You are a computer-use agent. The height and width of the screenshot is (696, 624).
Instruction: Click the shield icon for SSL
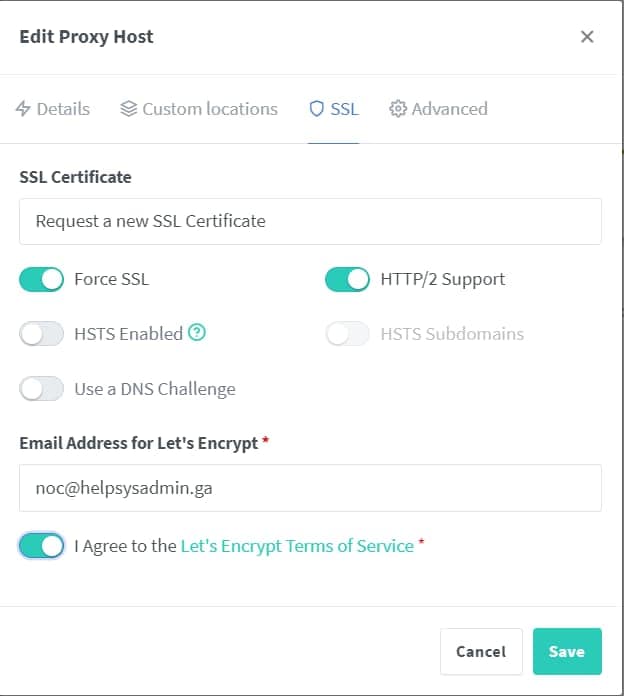[316, 109]
